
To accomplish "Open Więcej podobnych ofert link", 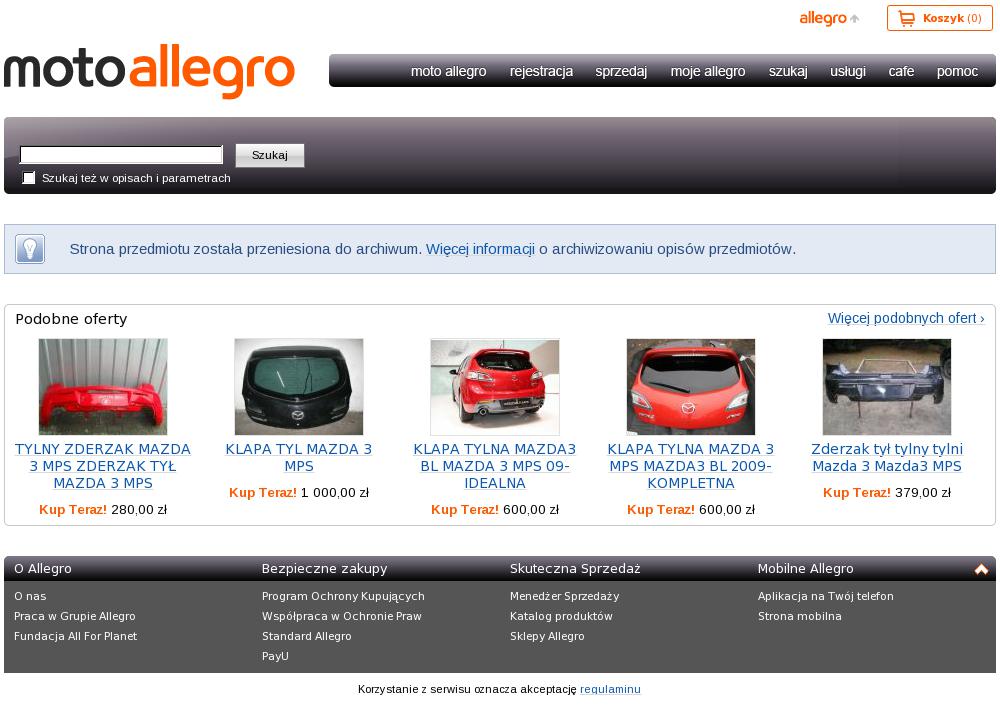I will (906, 318).
